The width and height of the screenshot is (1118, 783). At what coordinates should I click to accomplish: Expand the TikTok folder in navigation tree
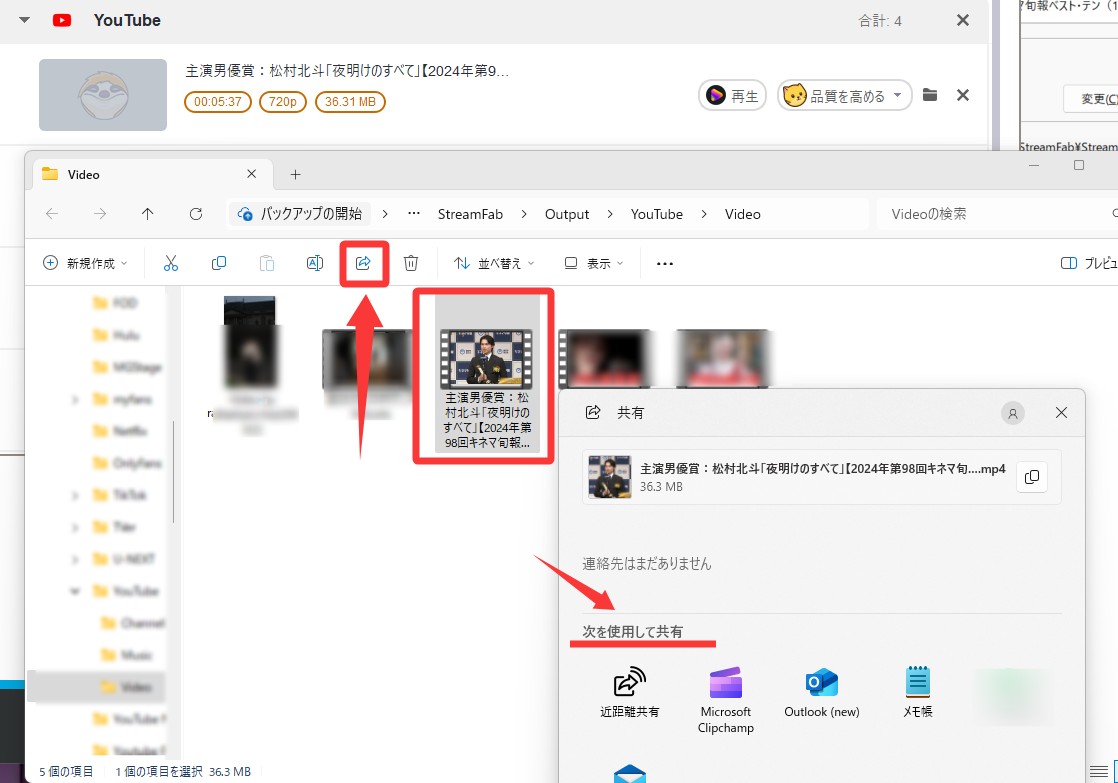point(75,495)
